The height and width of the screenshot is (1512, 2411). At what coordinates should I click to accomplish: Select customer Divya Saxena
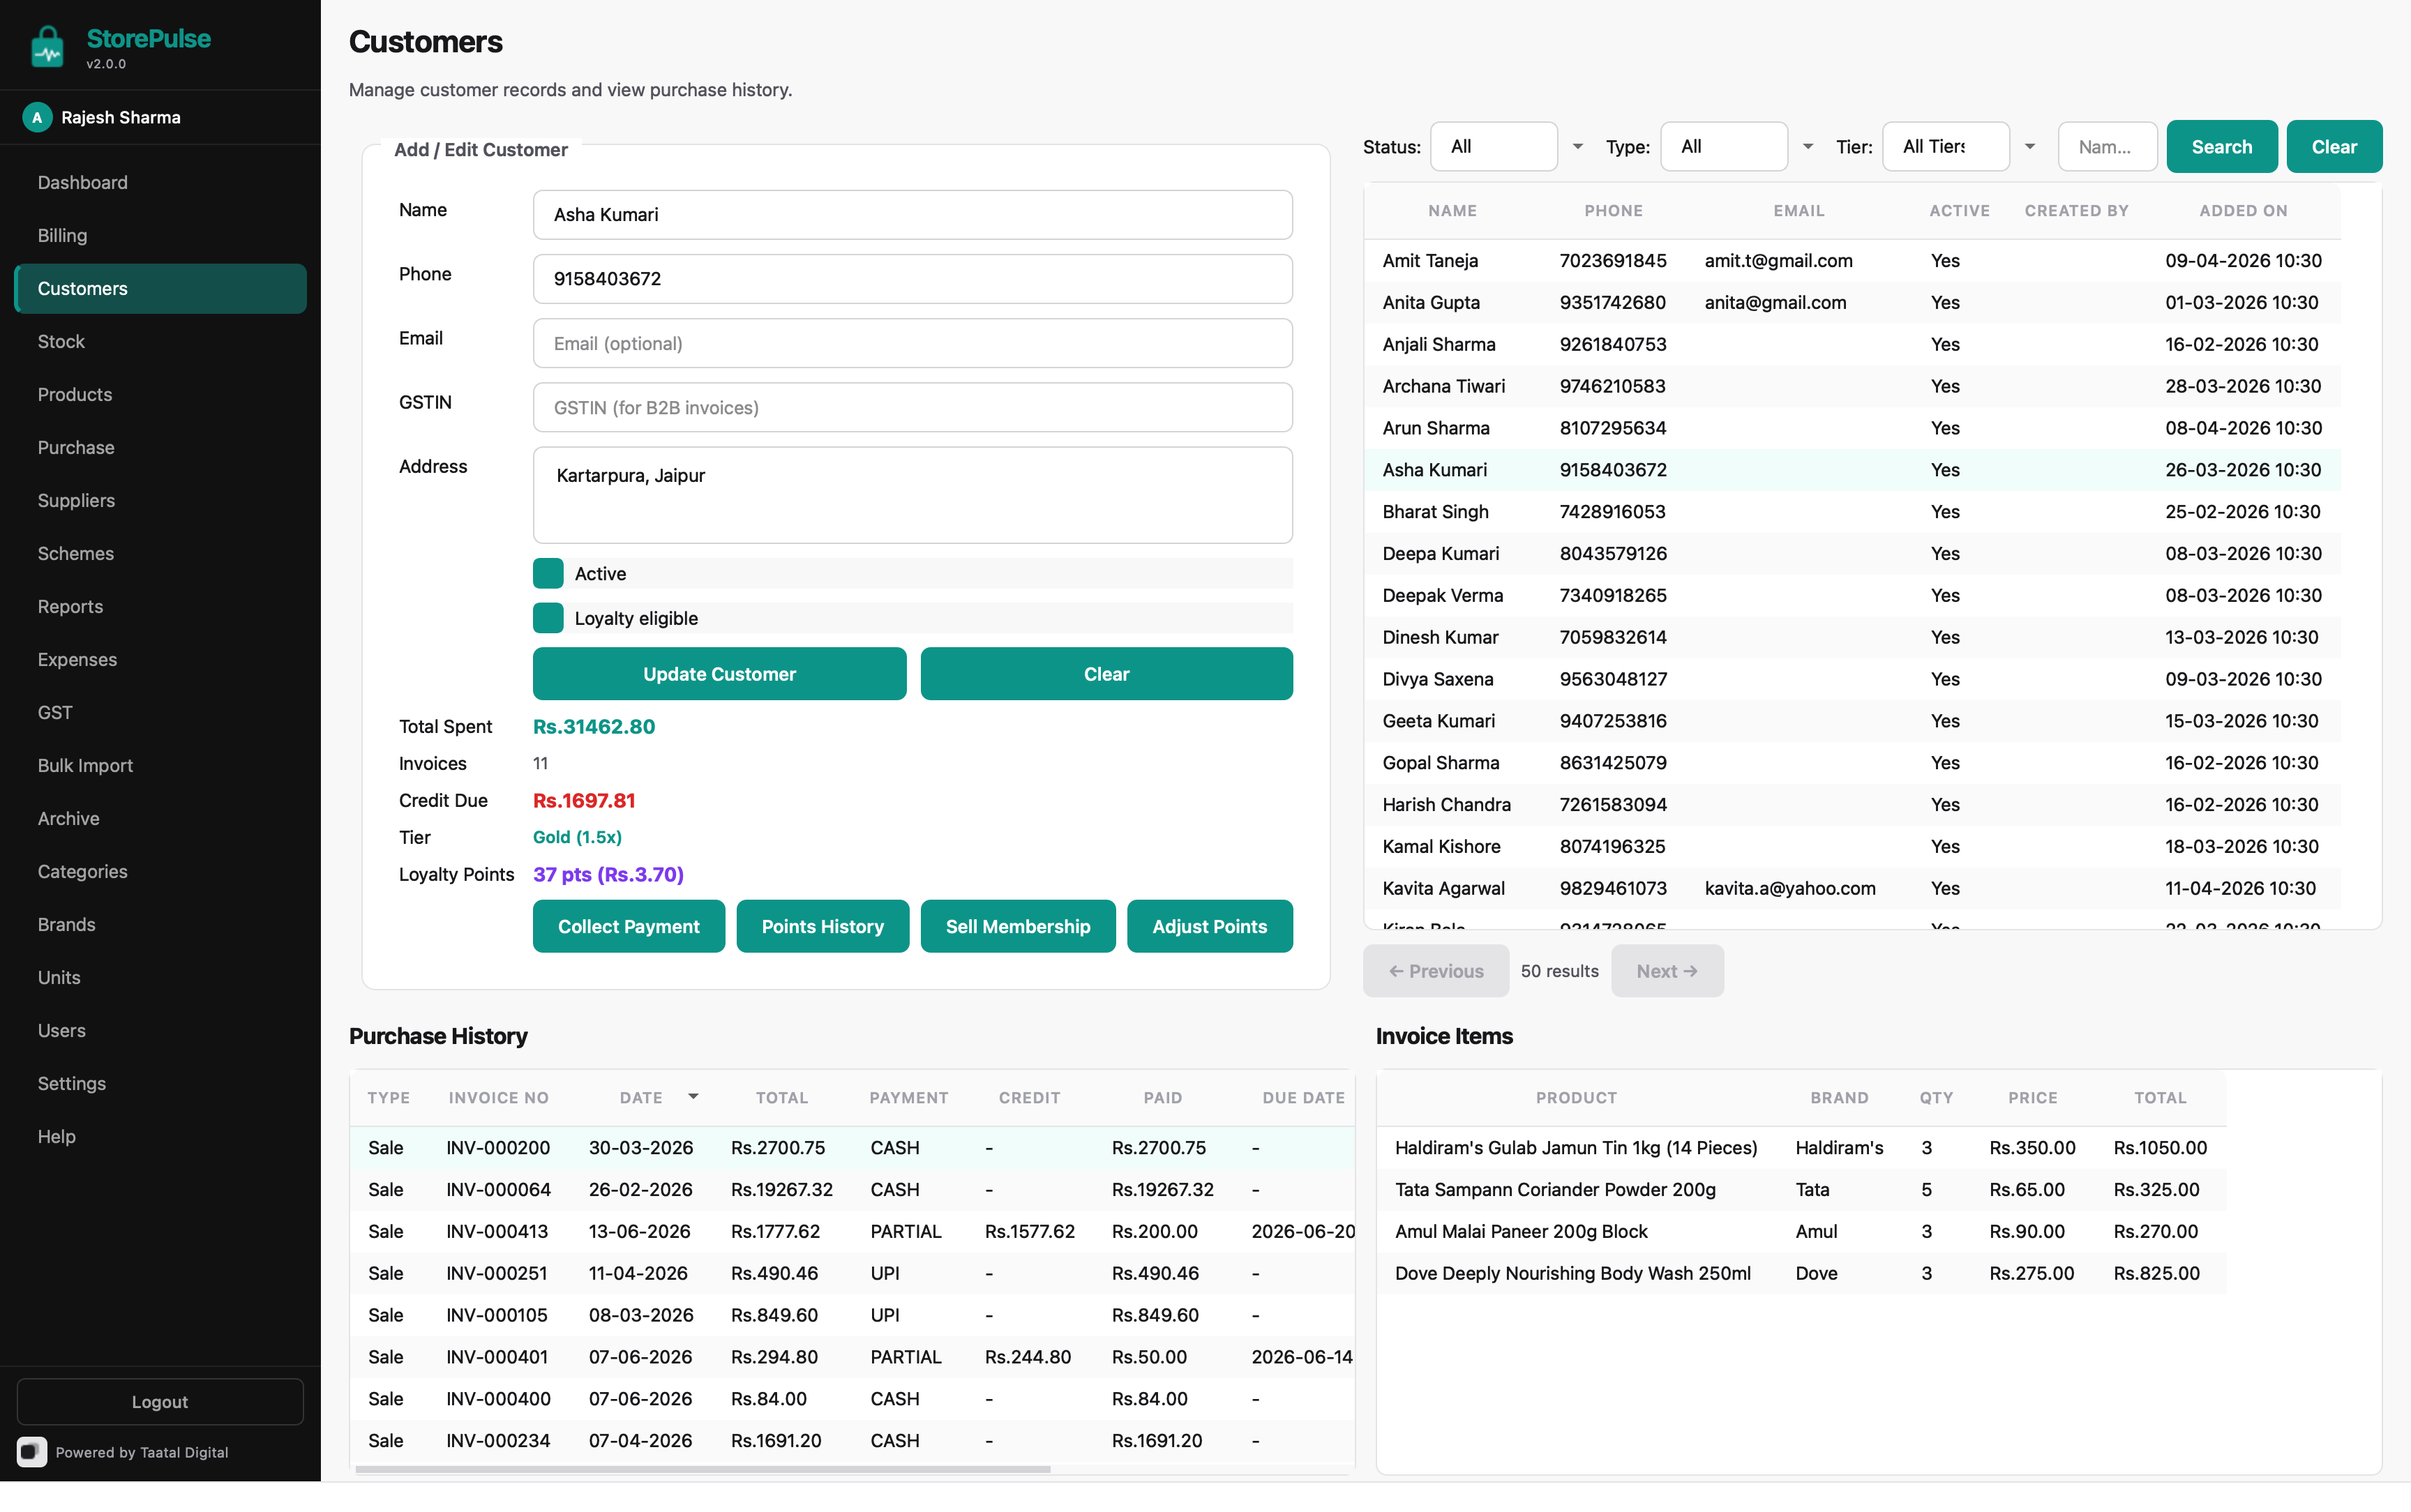click(1852, 679)
